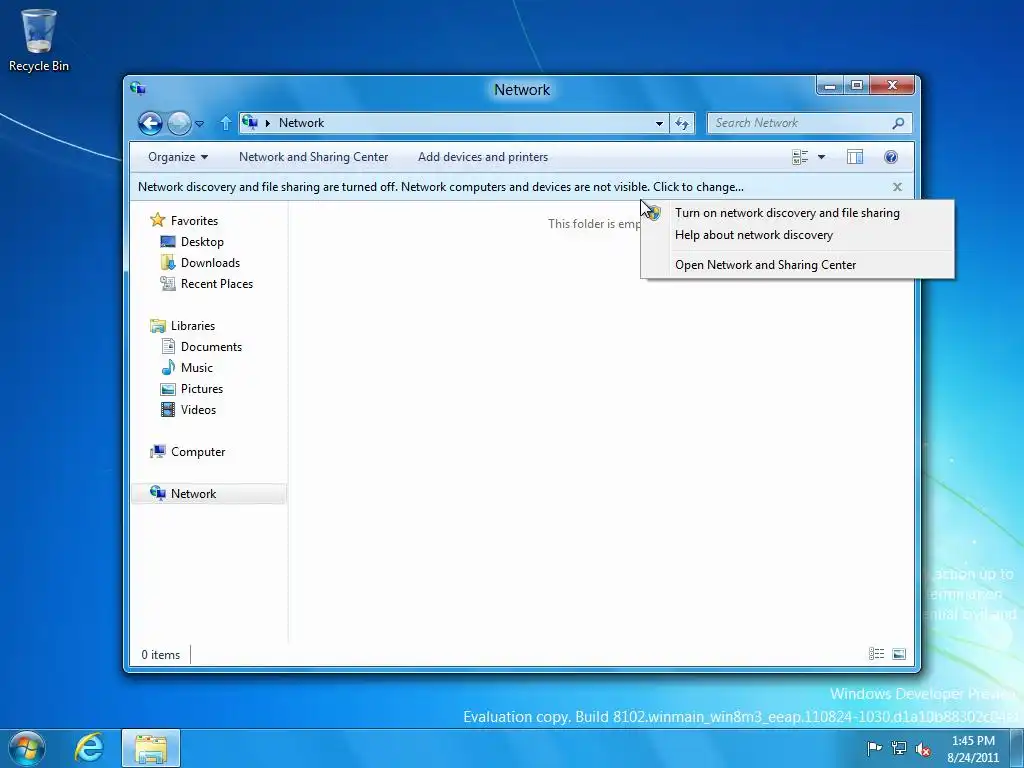The height and width of the screenshot is (768, 1024).
Task: Go back with the blue Back arrow
Action: pyautogui.click(x=150, y=123)
